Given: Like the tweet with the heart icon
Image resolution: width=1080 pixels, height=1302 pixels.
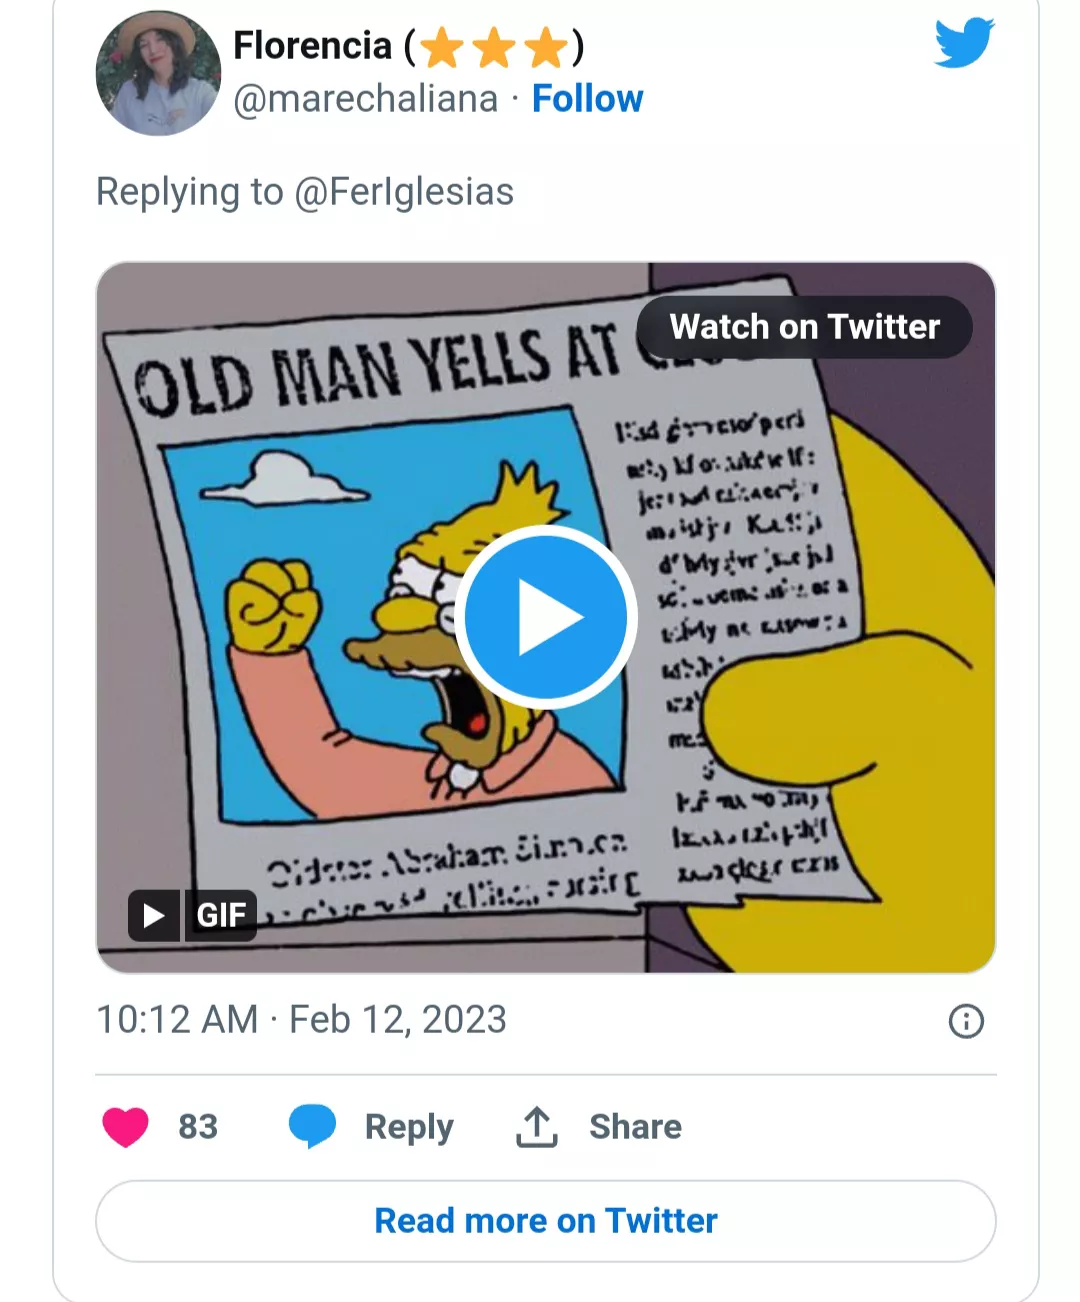Looking at the screenshot, I should click(126, 1126).
